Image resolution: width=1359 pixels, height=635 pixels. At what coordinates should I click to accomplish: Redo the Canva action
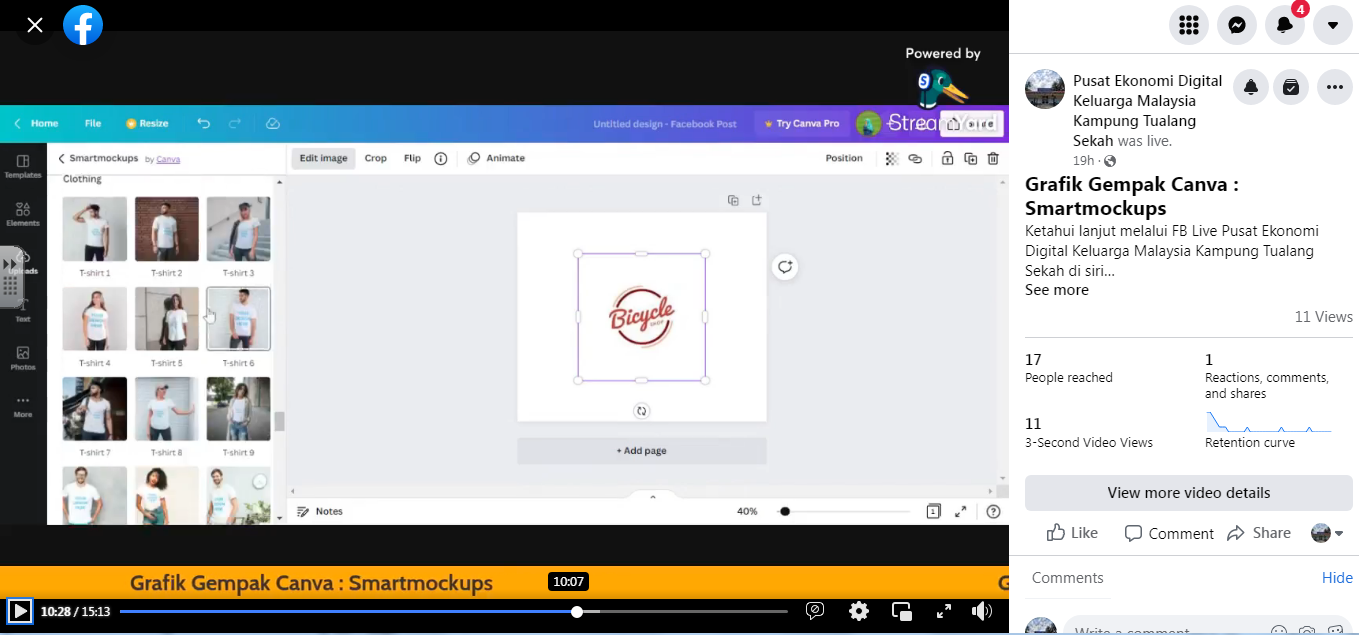235,124
